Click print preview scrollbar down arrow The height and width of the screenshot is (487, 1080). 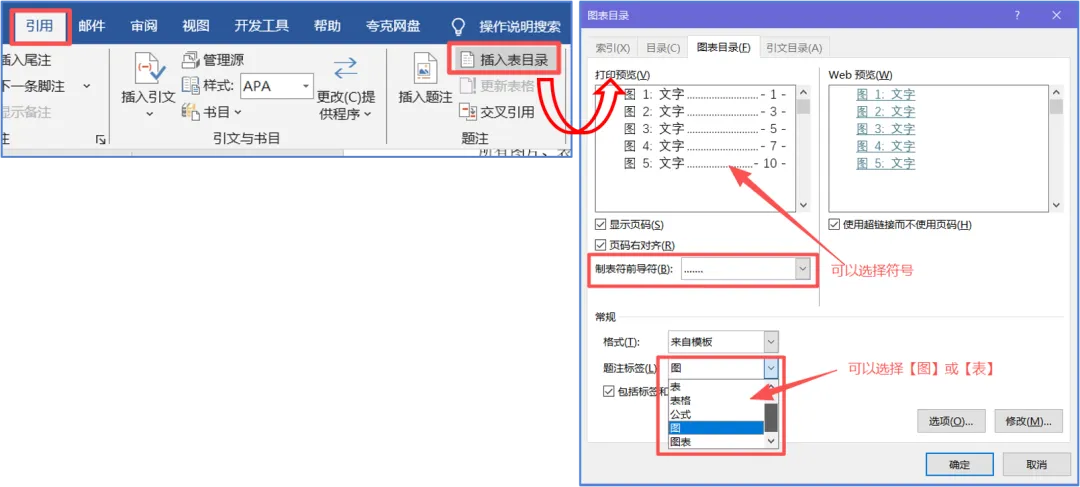(803, 205)
